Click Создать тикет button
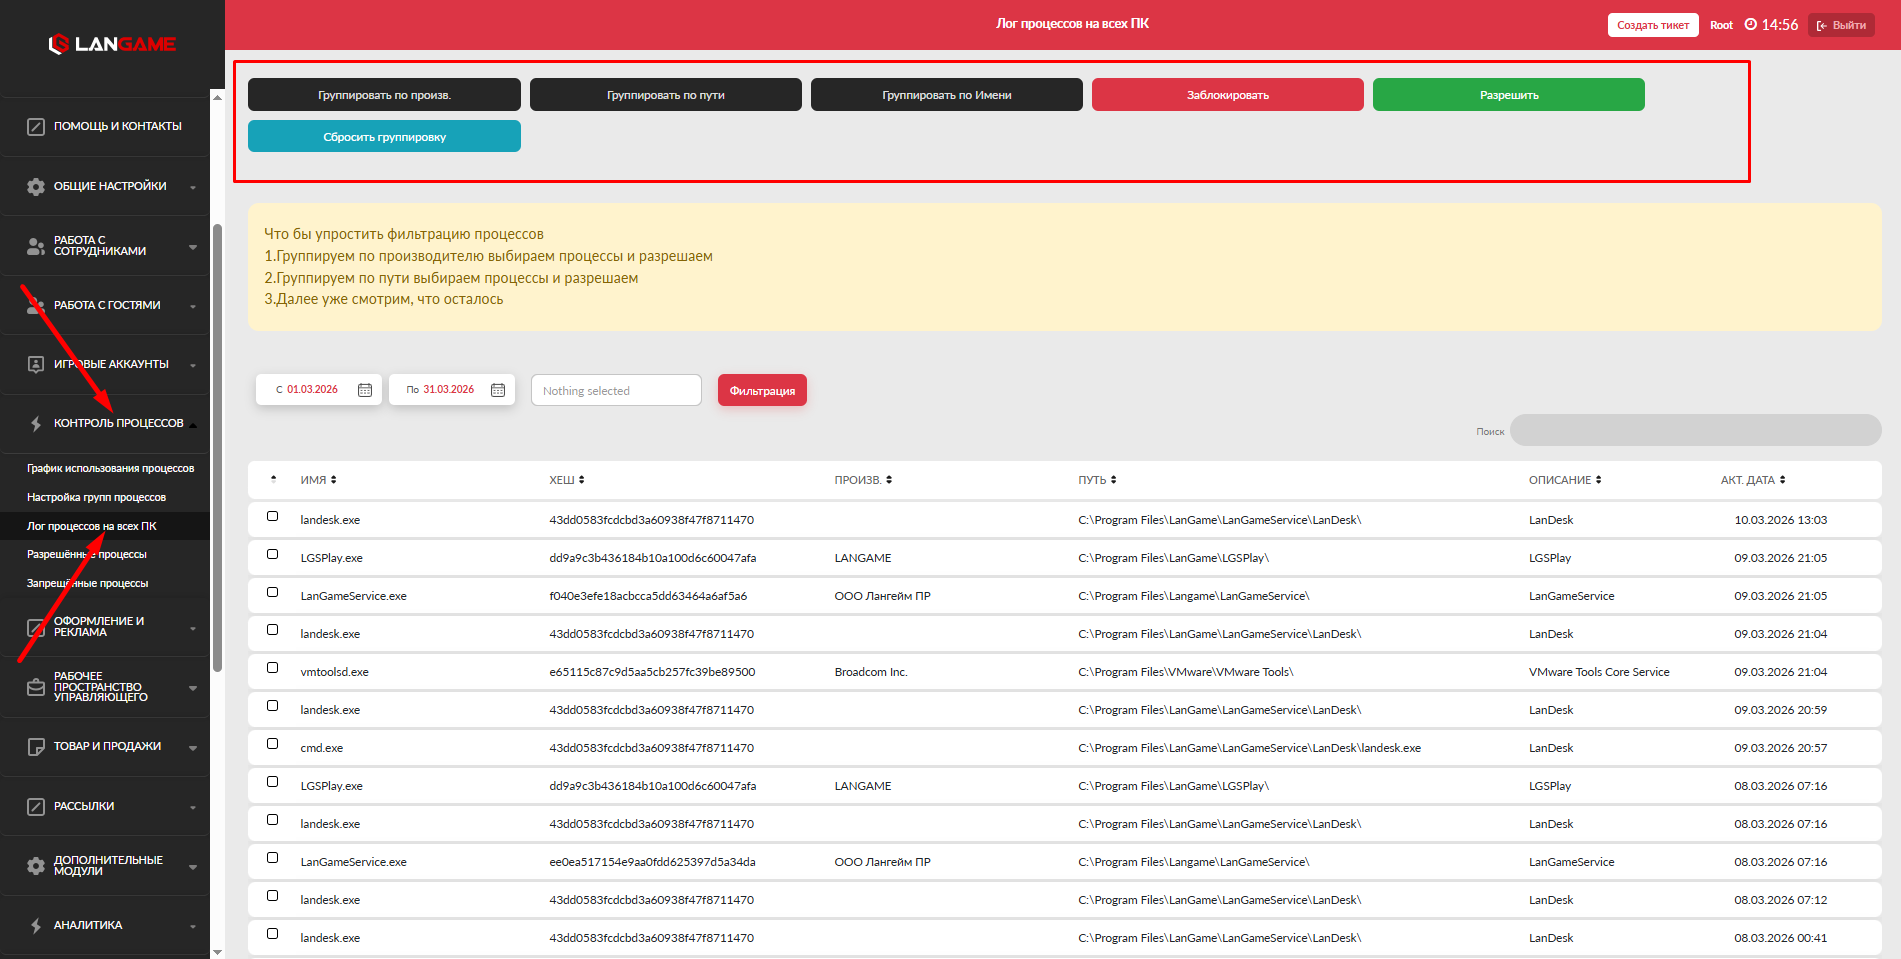 1653,25
